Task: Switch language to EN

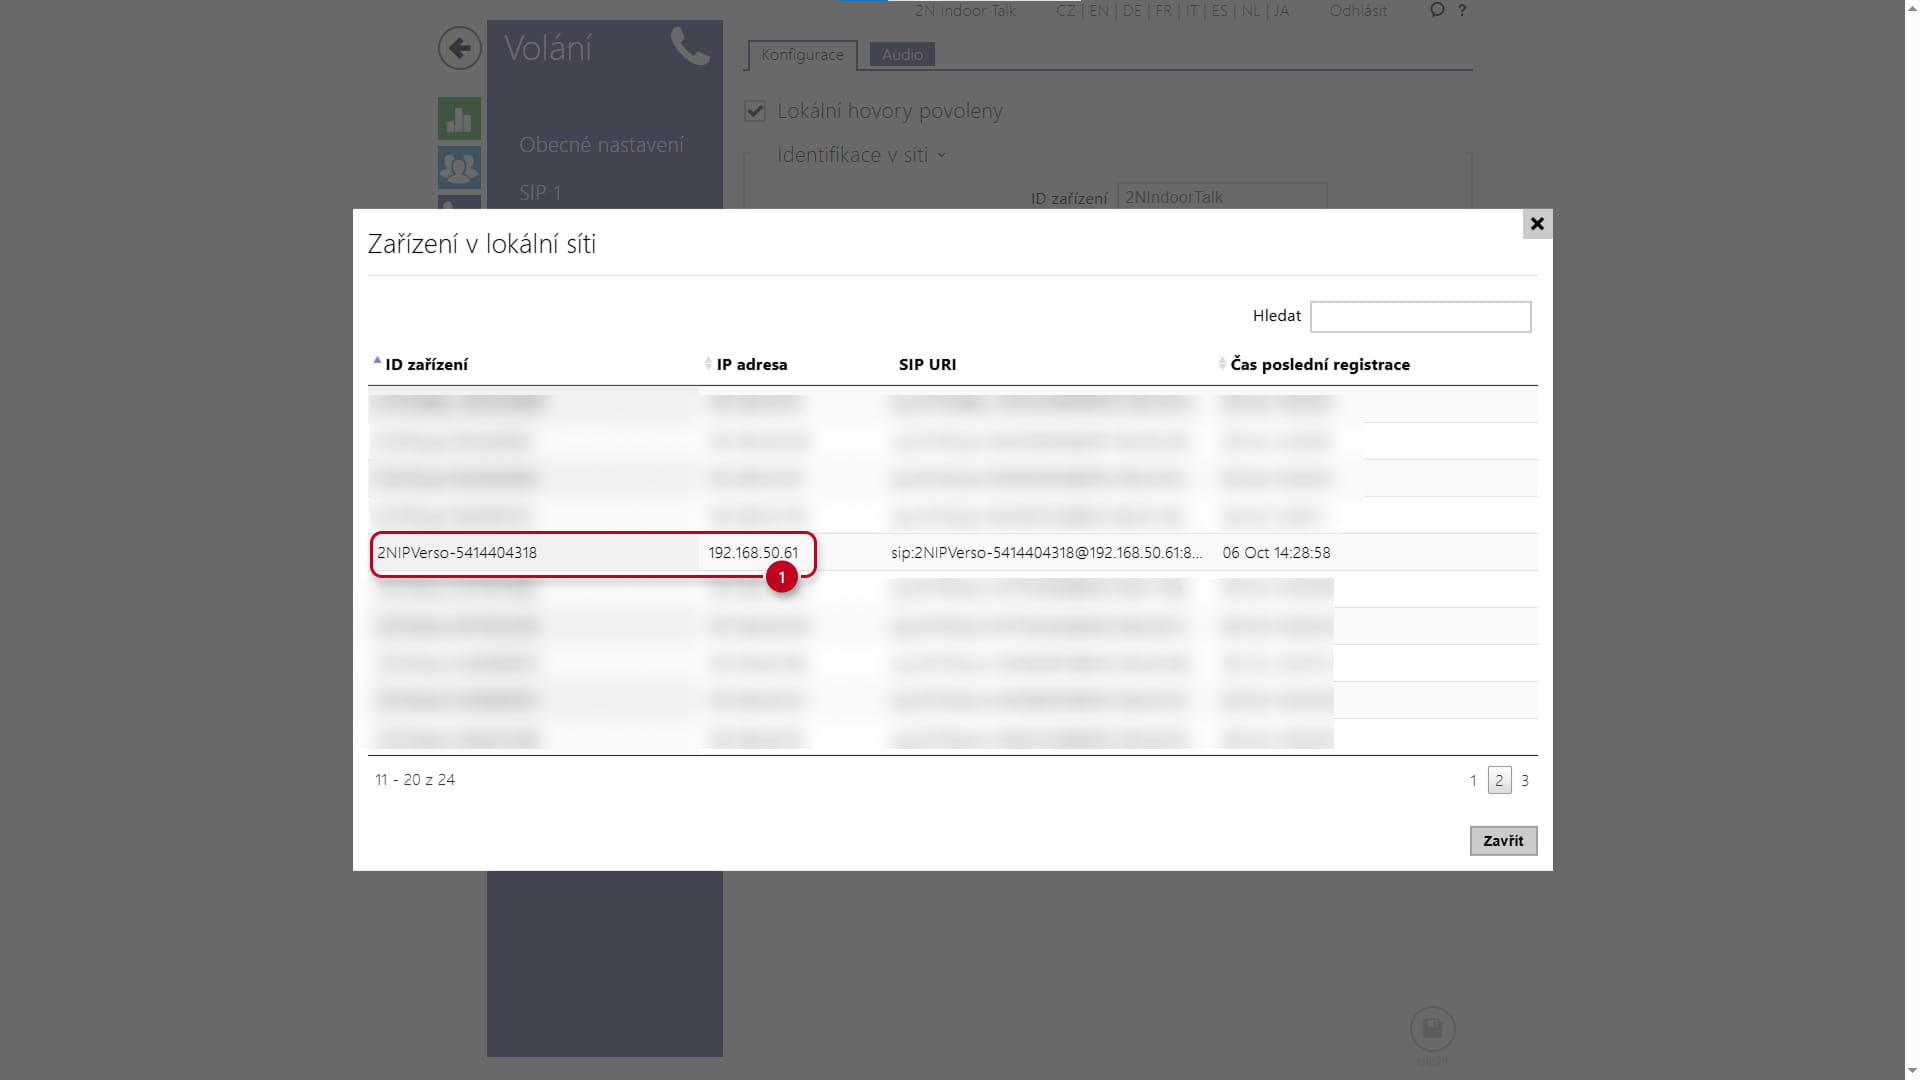Action: 1099,11
